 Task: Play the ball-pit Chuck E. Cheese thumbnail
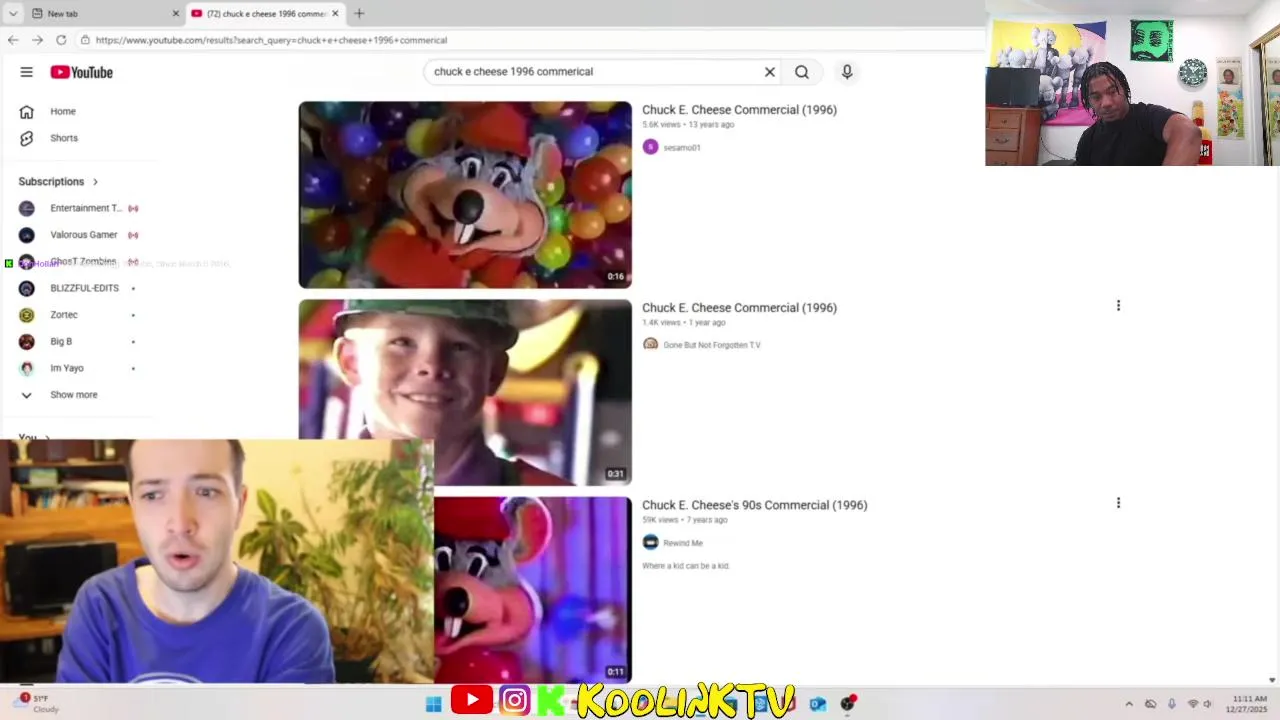465,195
